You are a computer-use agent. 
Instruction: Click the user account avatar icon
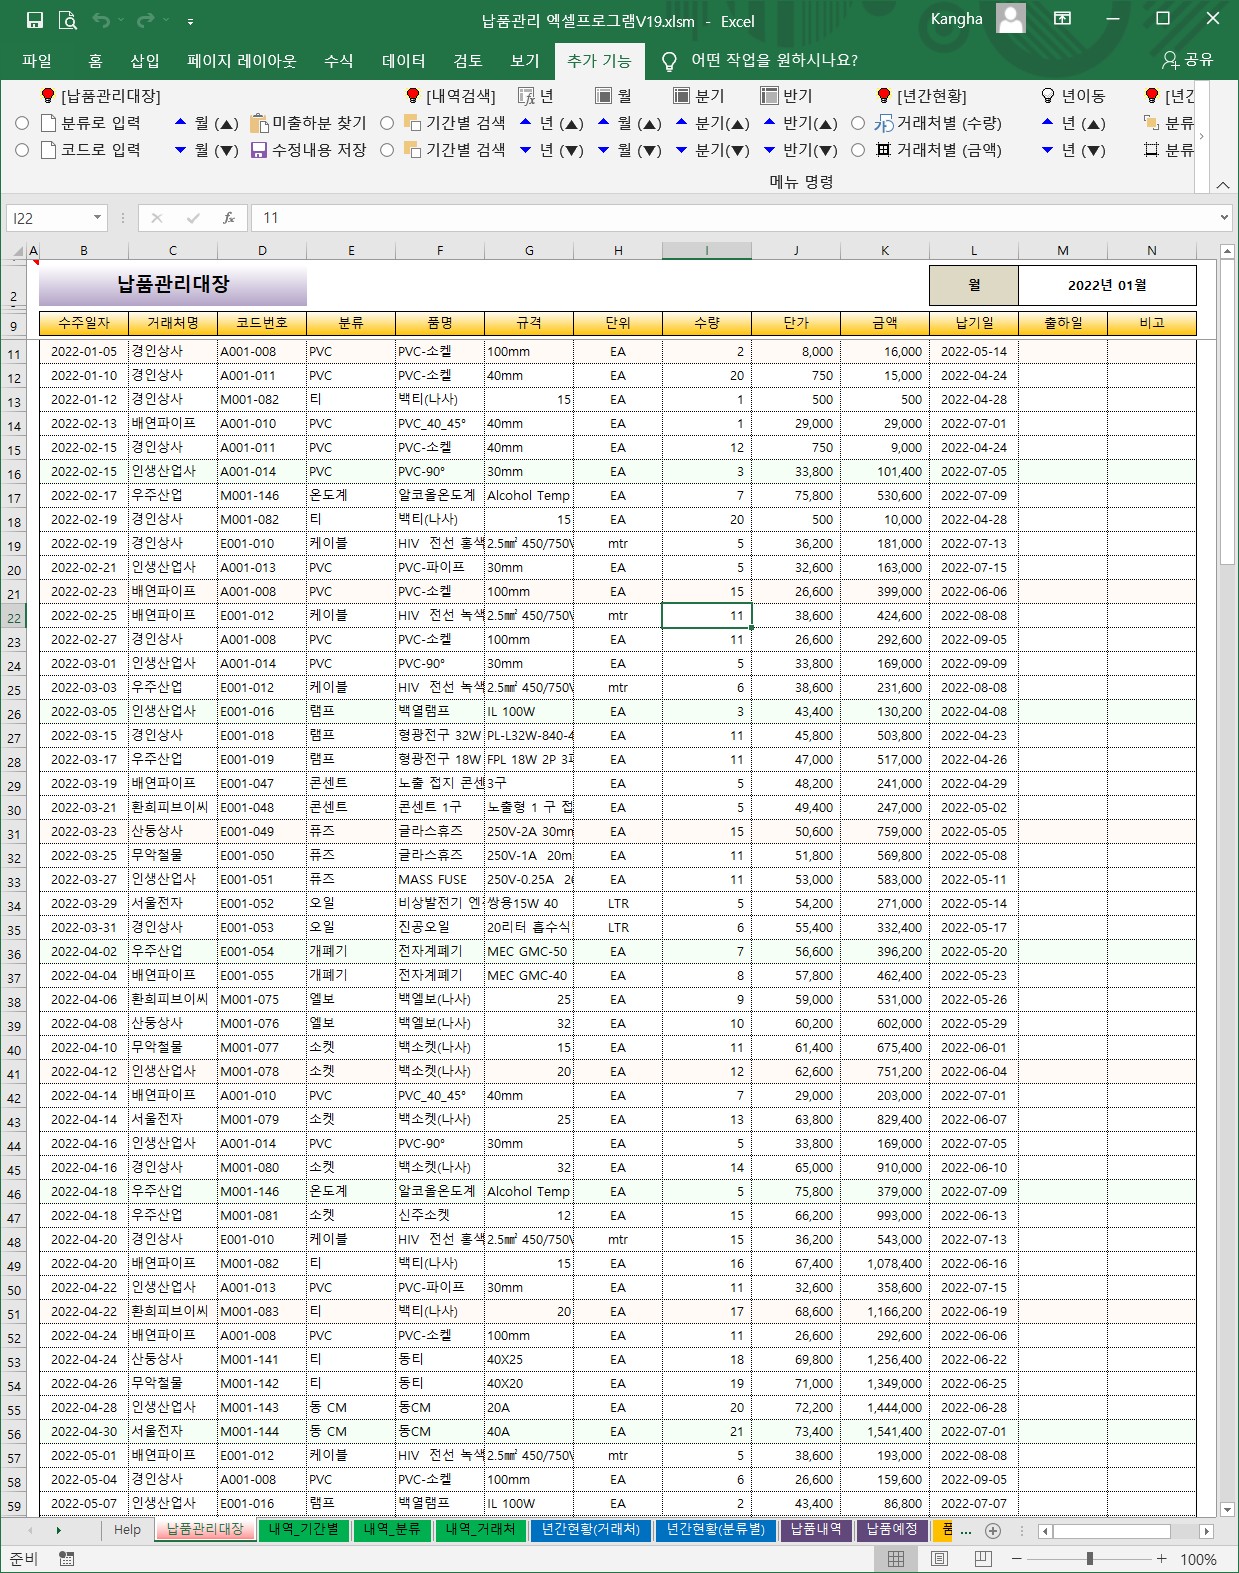point(1011,19)
